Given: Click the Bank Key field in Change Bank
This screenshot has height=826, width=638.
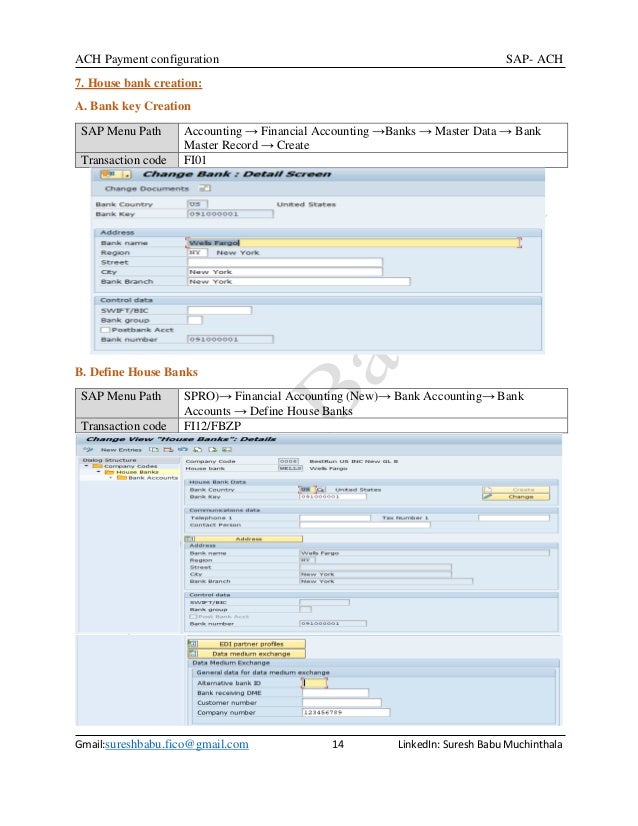Looking at the screenshot, I should click(231, 214).
